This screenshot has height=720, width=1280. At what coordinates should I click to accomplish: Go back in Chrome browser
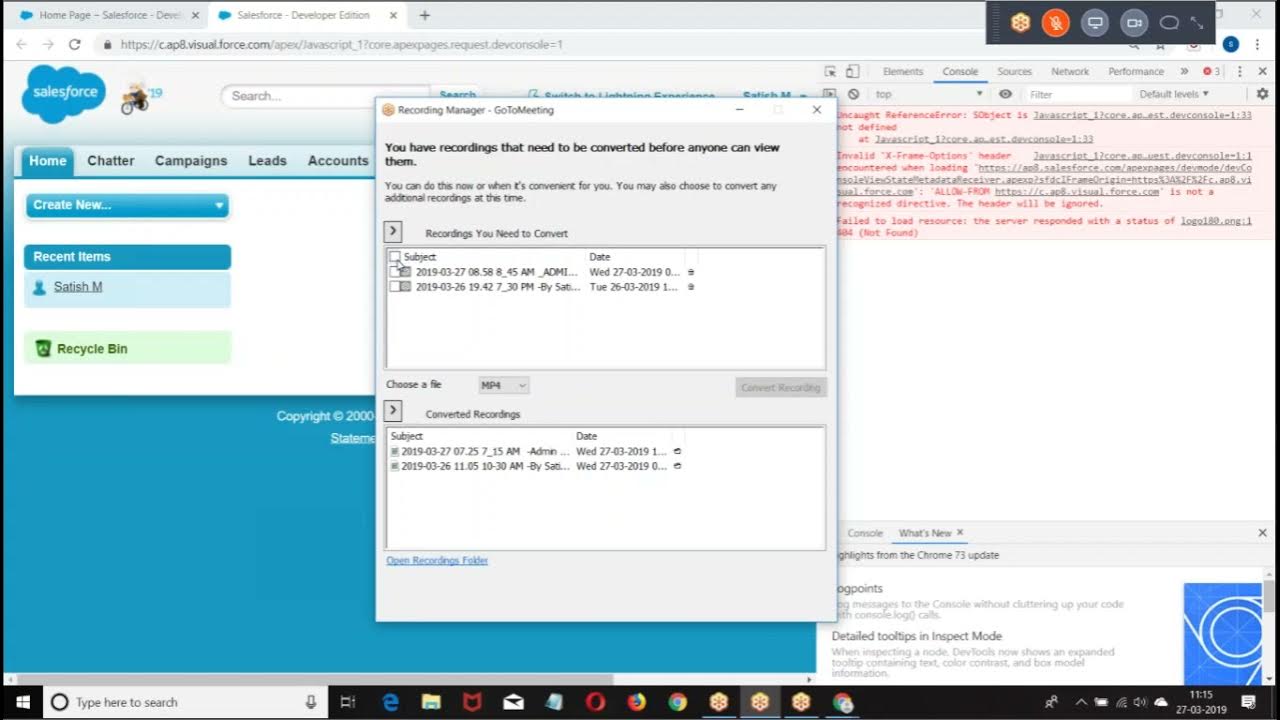pyautogui.click(x=21, y=44)
